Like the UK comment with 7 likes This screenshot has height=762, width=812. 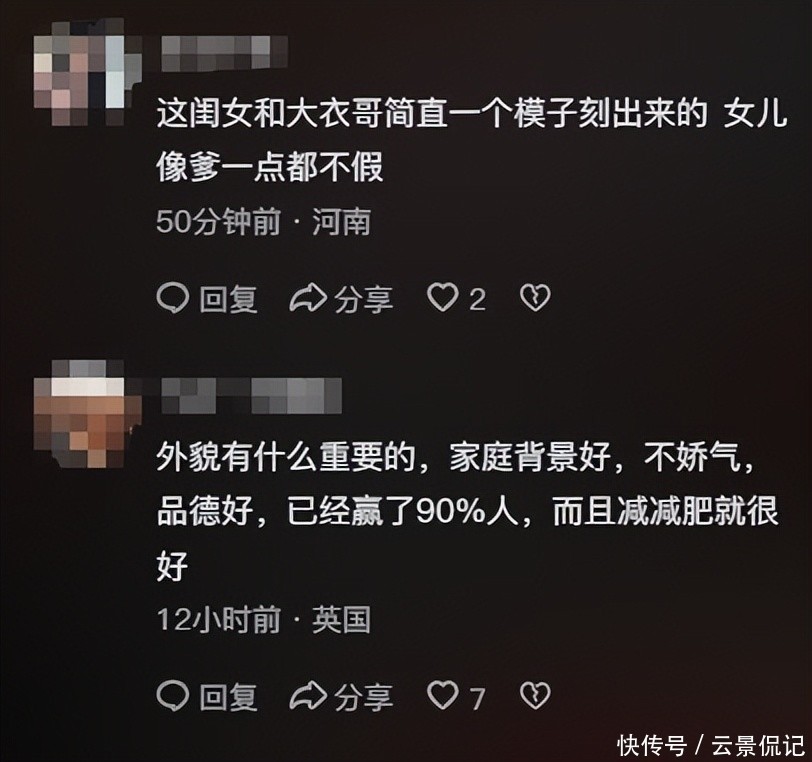pos(443,695)
